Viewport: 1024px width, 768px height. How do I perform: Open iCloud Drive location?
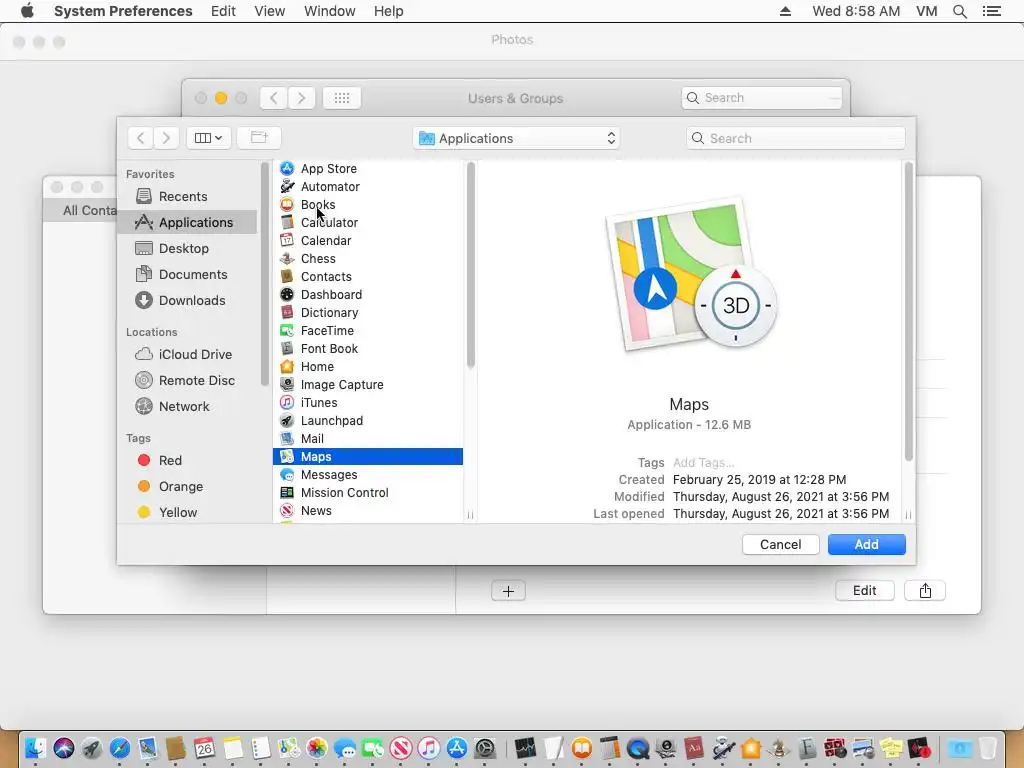187,354
